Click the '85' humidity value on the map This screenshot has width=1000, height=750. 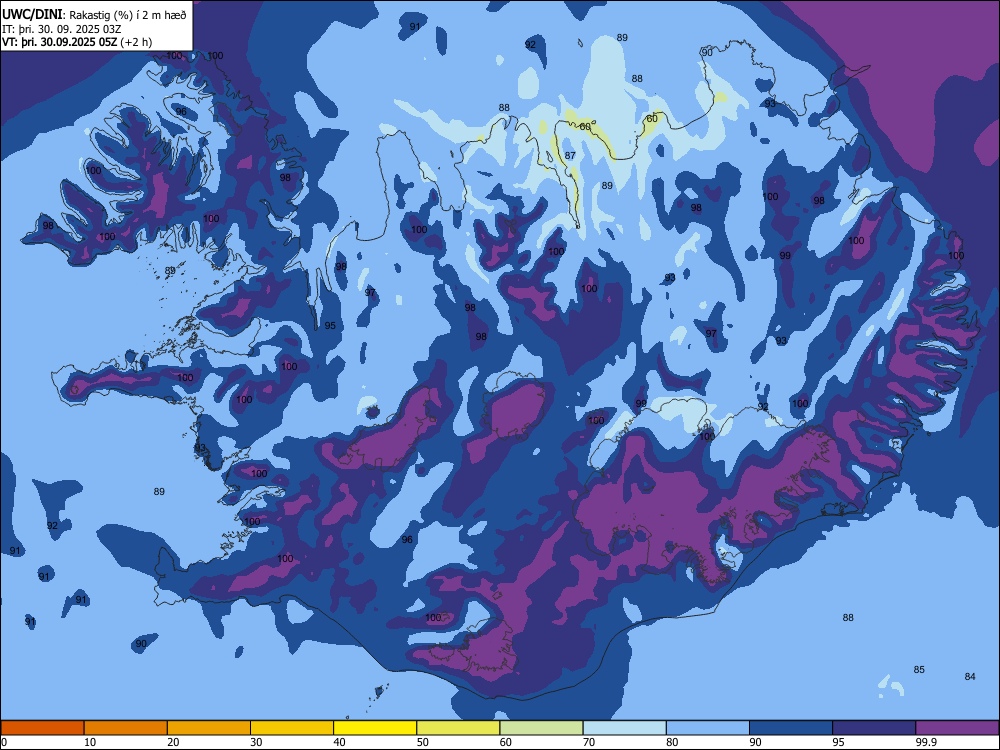(x=919, y=670)
